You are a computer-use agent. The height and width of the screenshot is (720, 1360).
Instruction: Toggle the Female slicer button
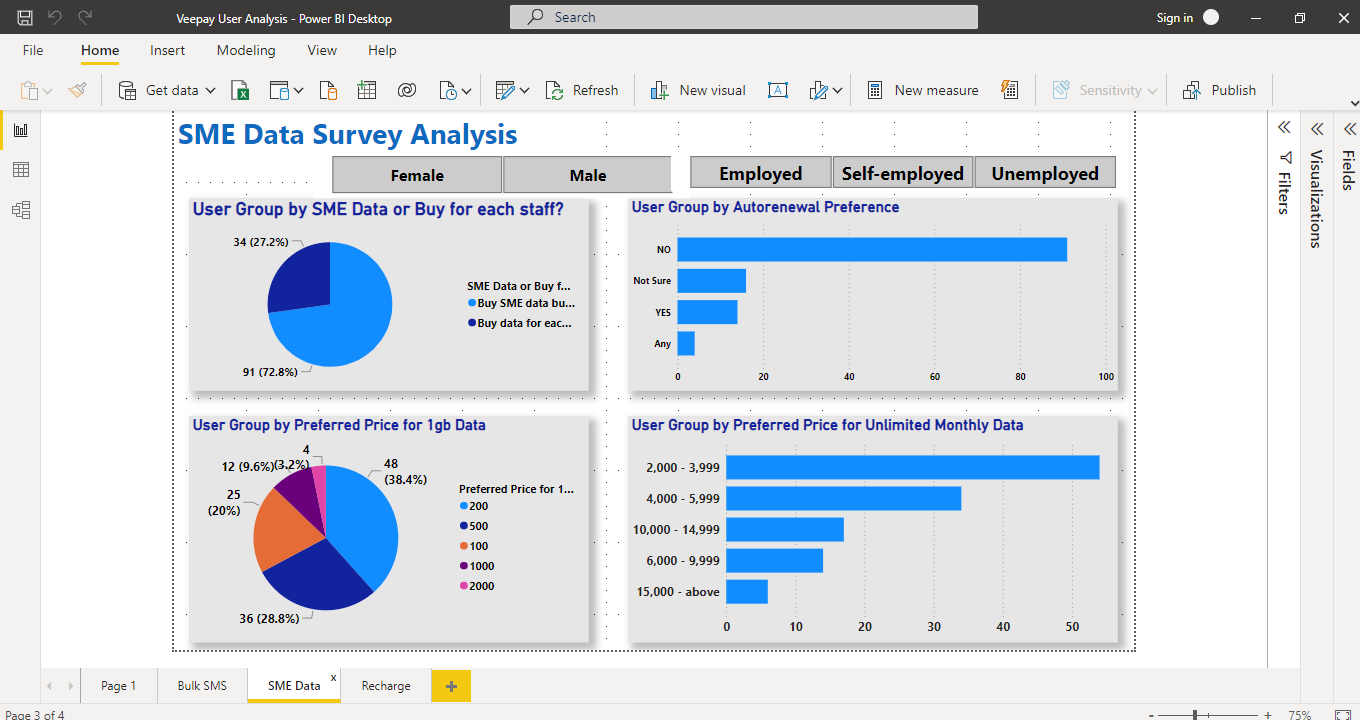click(x=417, y=175)
